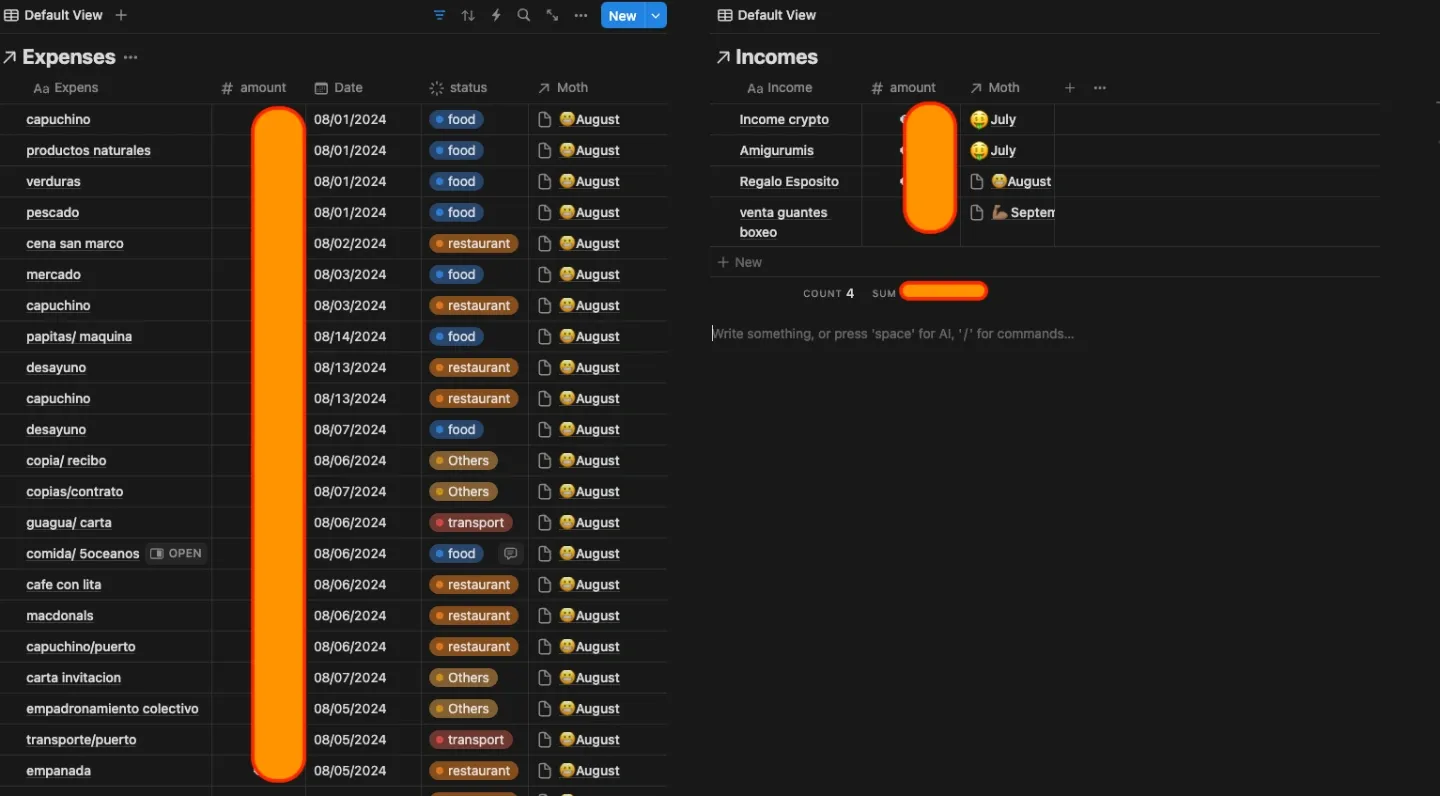
Task: Click the plus icon to add Incomes column
Action: (x=1070, y=88)
